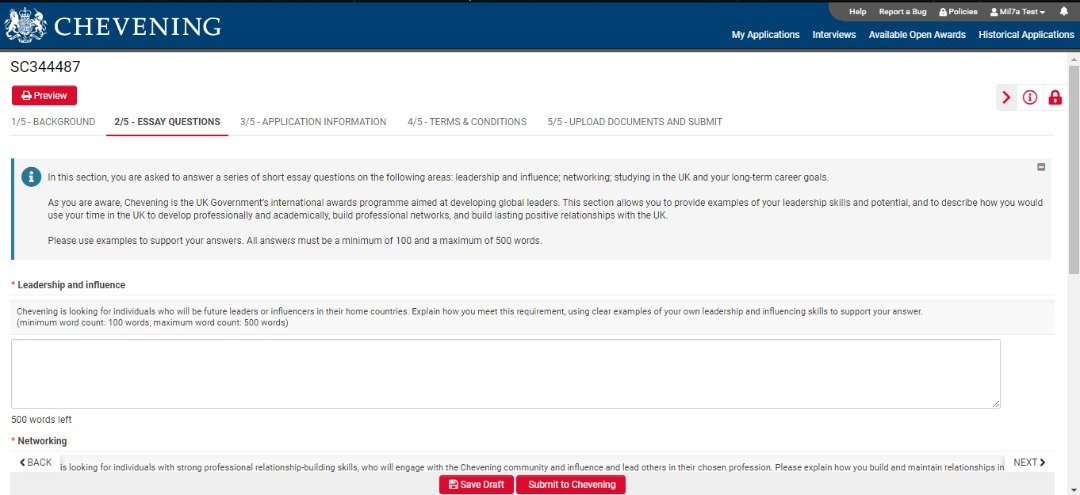The image size is (1080, 495).
Task: Click the BACK navigation button
Action: click(x=36, y=462)
